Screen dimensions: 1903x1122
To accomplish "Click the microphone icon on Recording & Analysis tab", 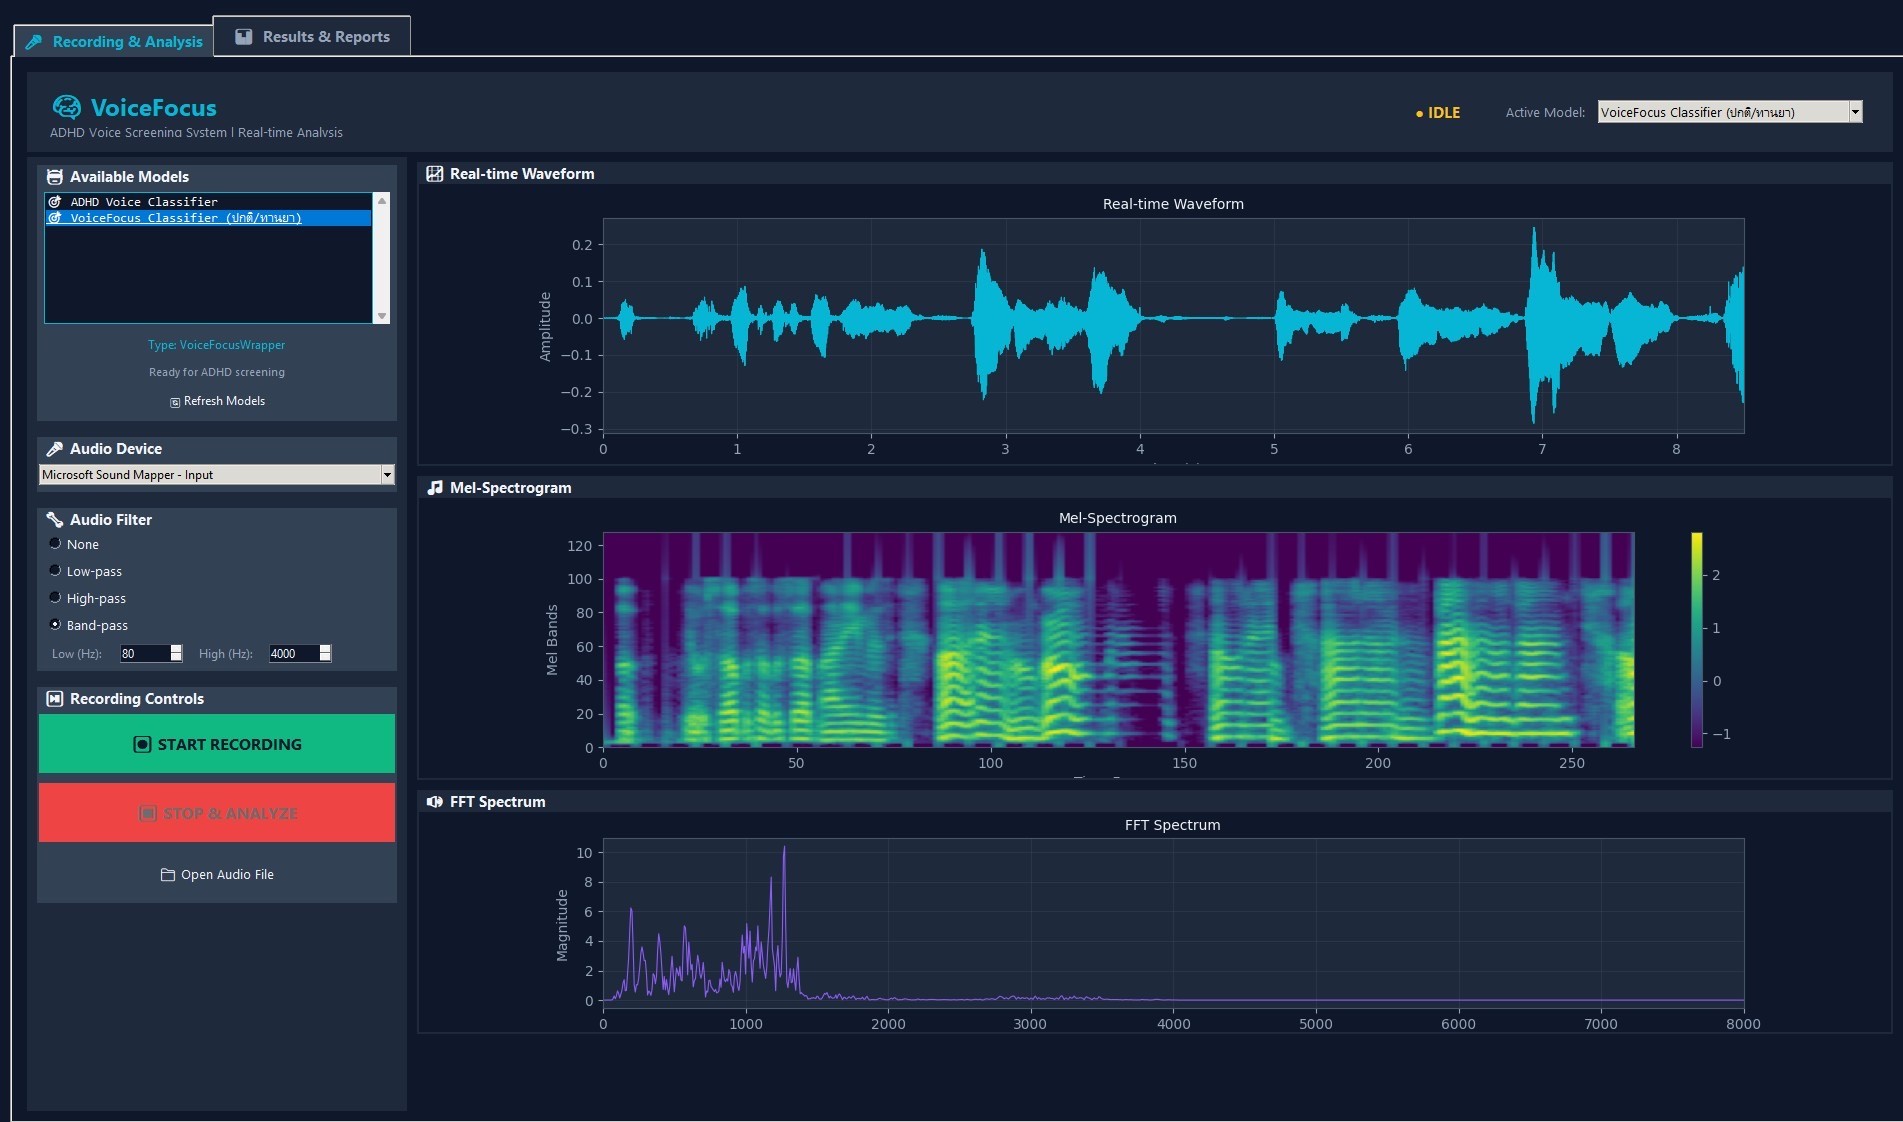I will 34,42.
